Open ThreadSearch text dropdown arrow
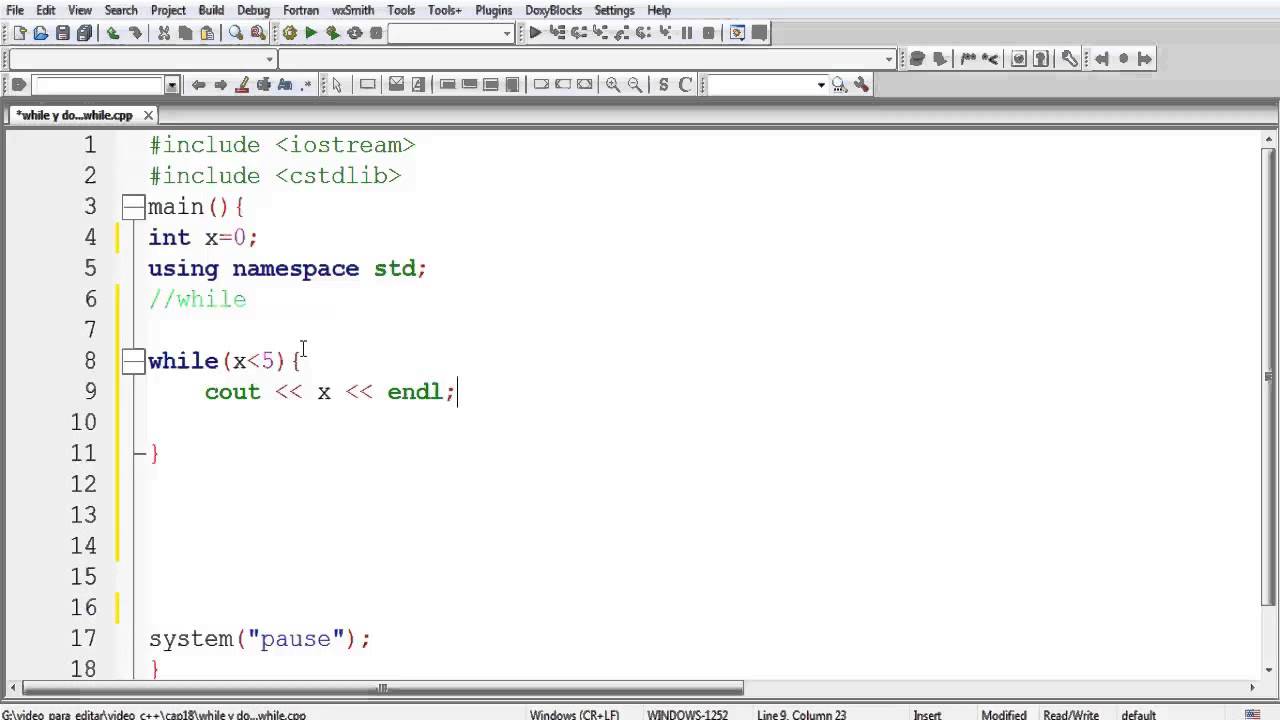The height and width of the screenshot is (720, 1280). pos(821,85)
